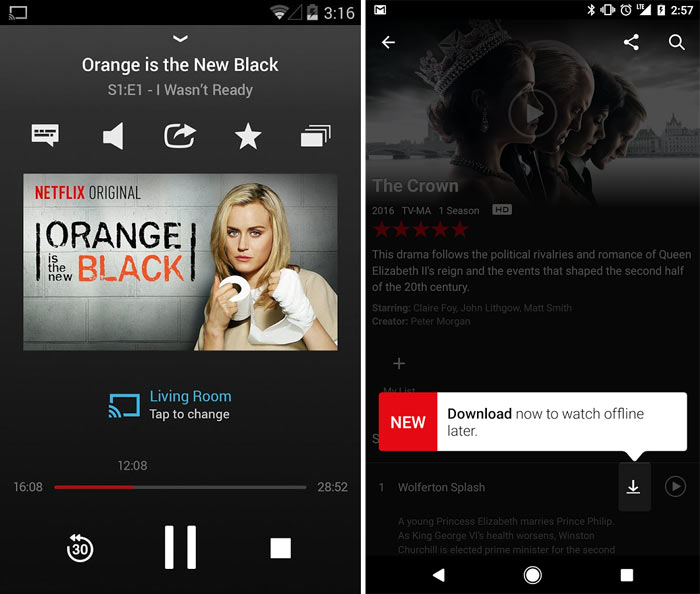Stop casting playback

[280, 548]
